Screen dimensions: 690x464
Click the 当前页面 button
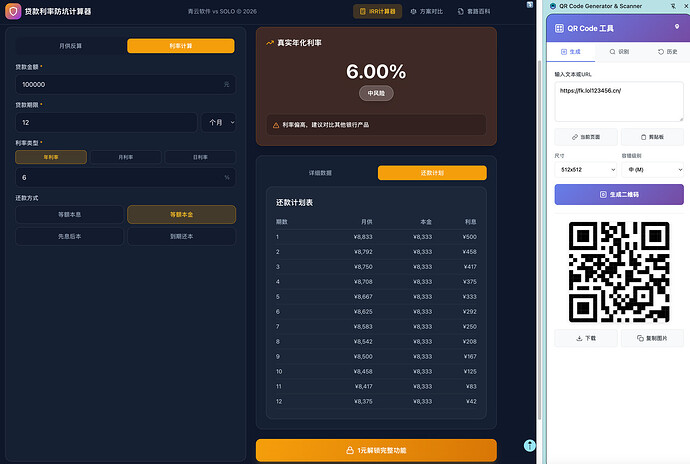click(x=586, y=137)
